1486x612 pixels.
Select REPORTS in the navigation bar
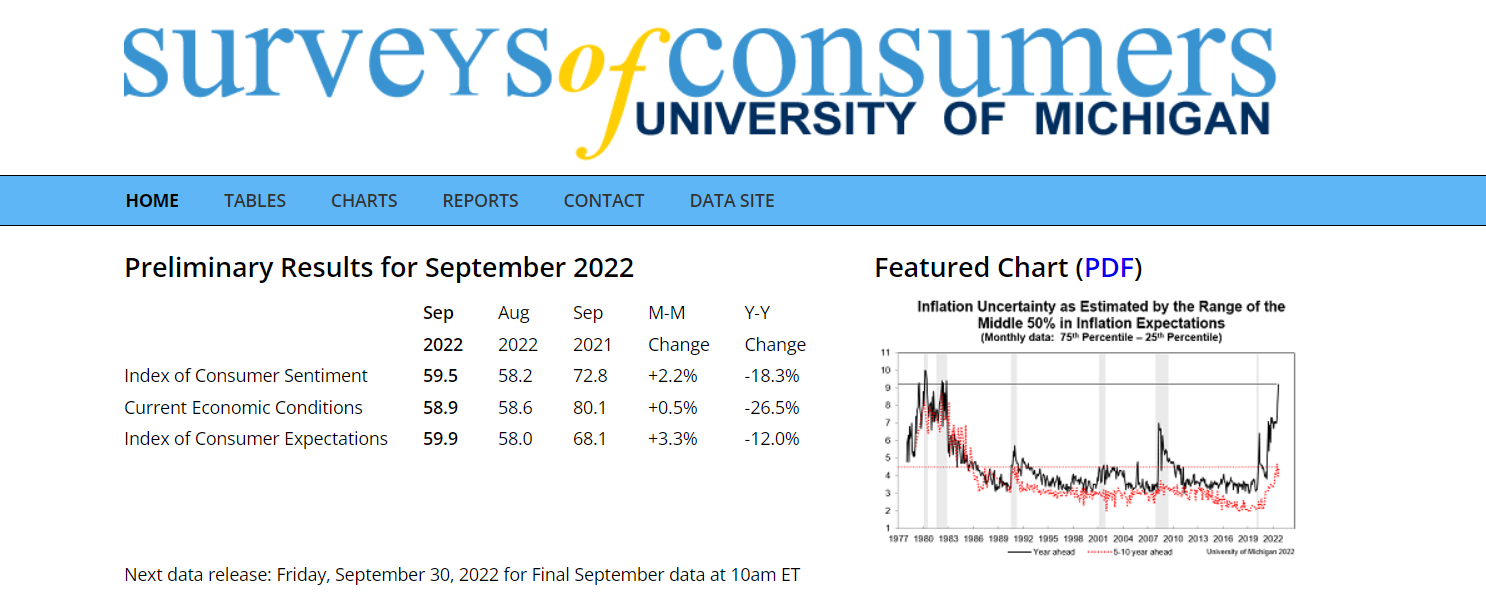pyautogui.click(x=480, y=201)
